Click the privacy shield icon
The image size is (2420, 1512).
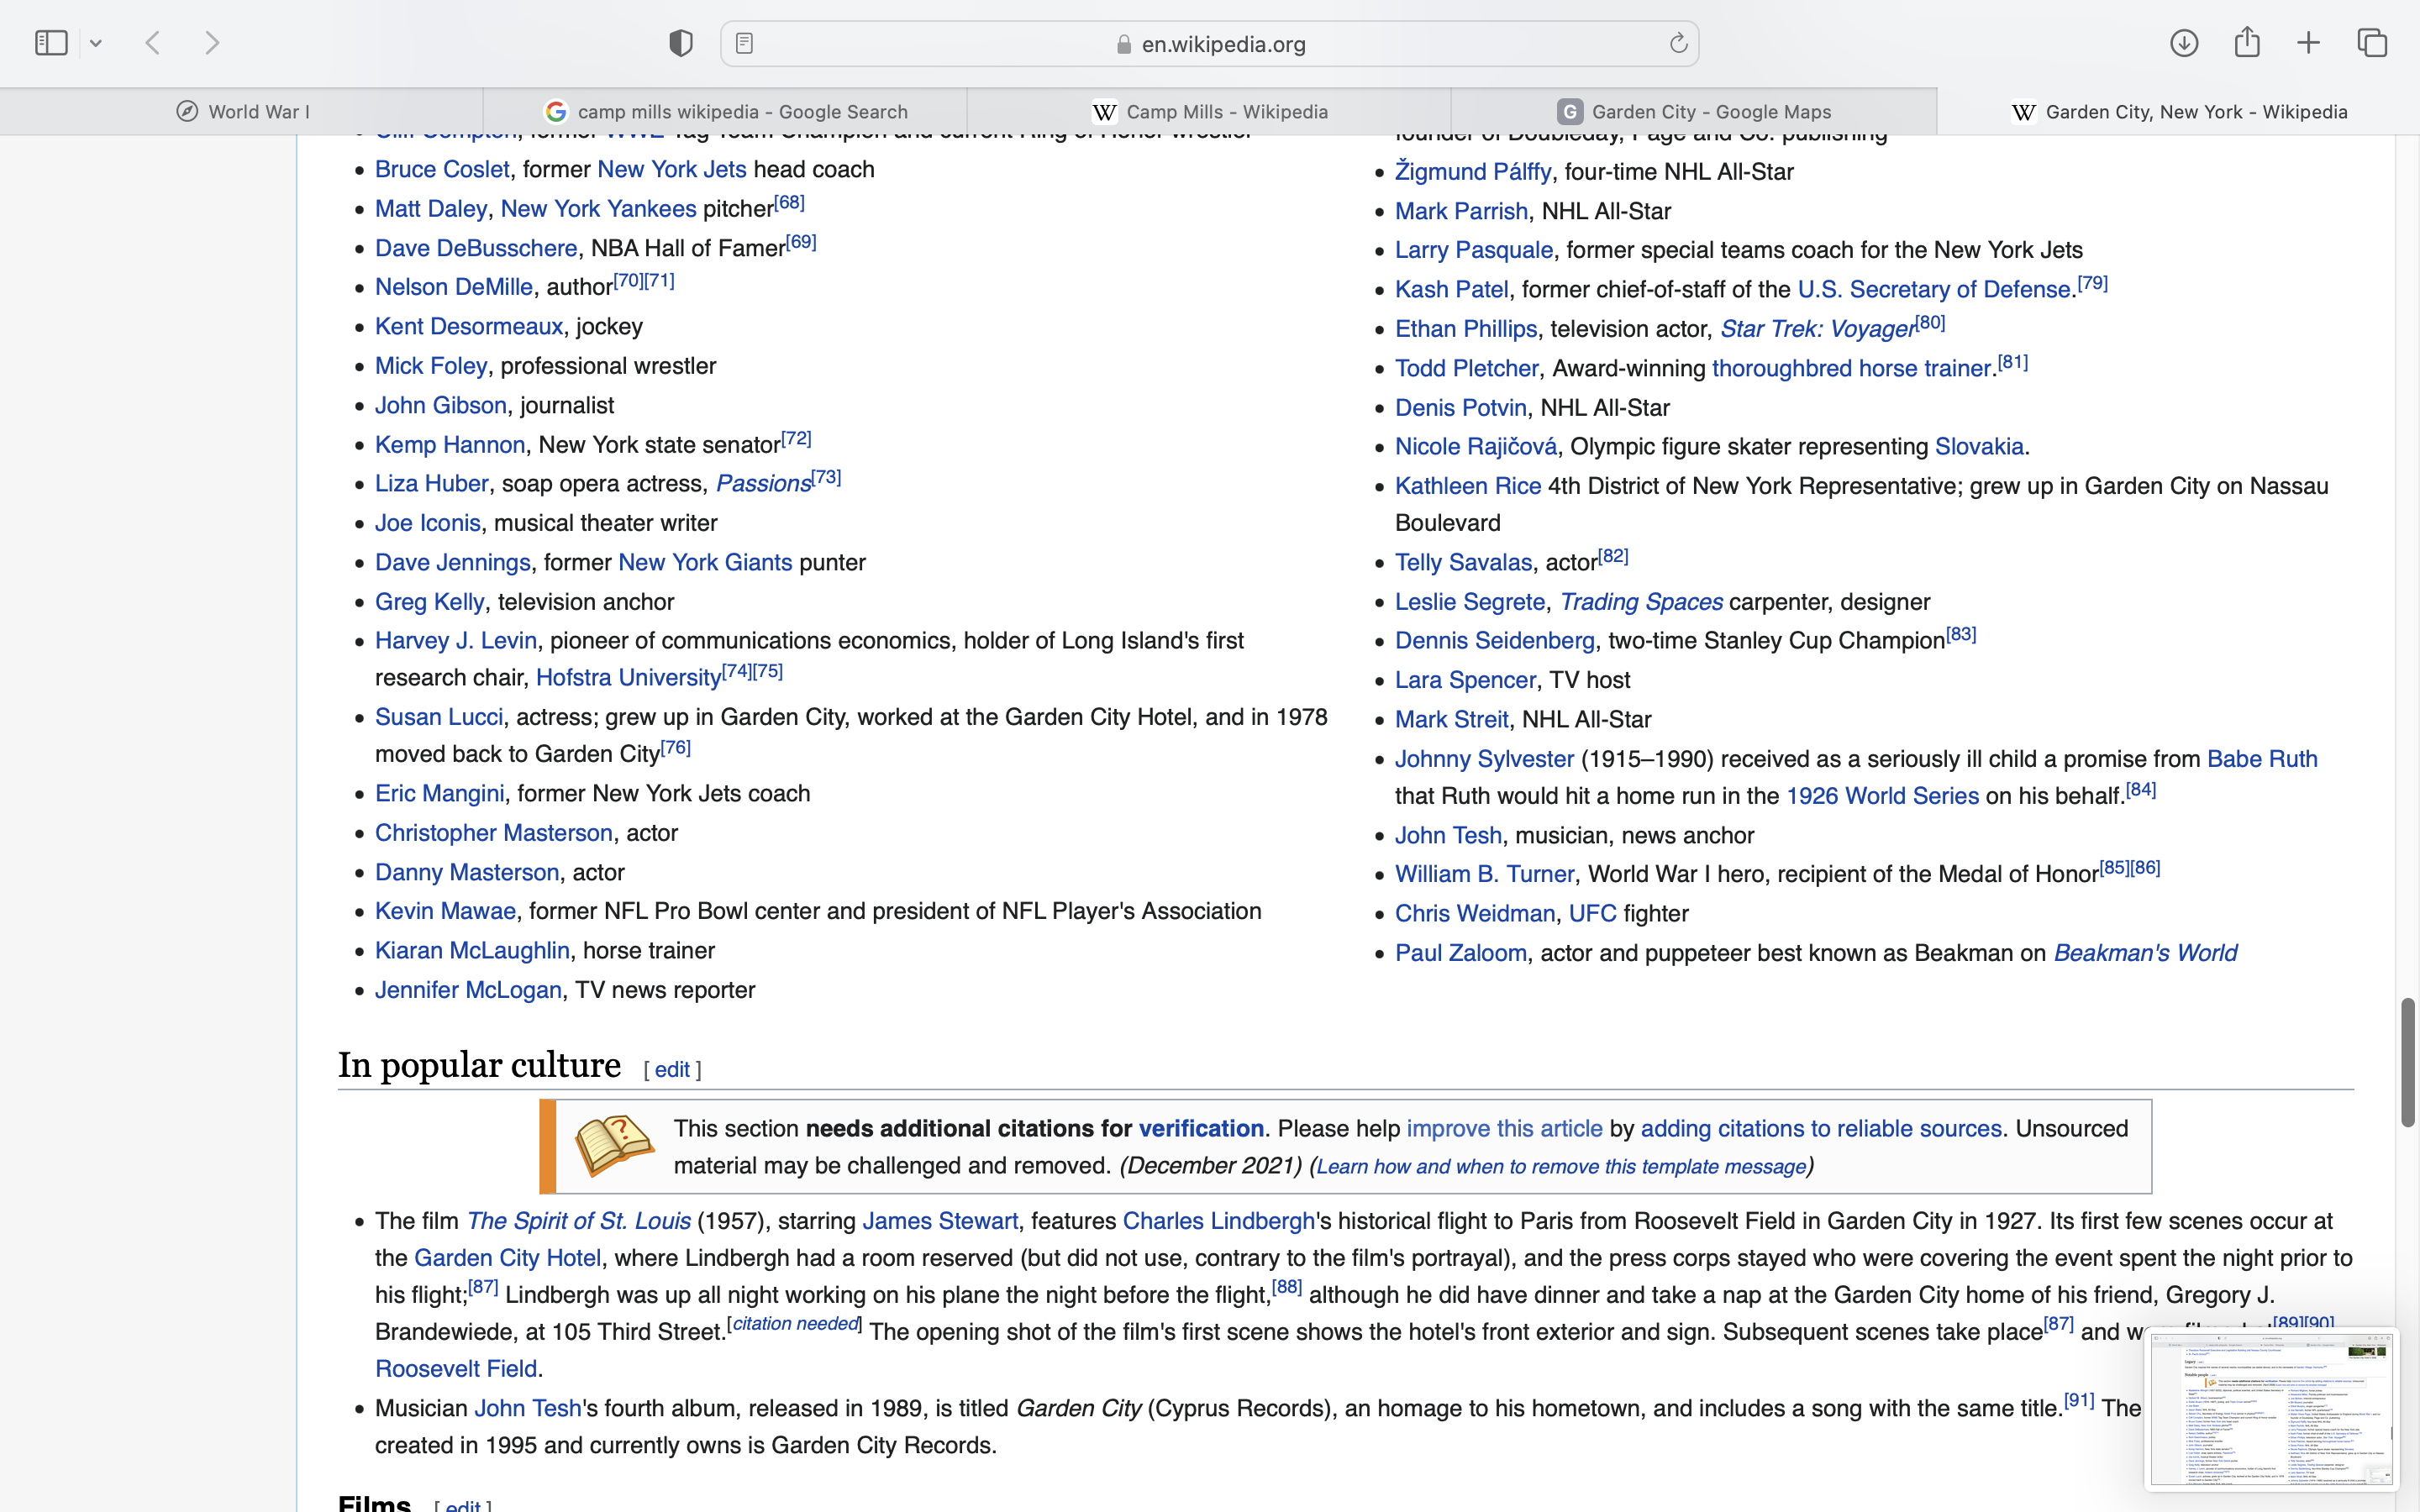[681, 43]
